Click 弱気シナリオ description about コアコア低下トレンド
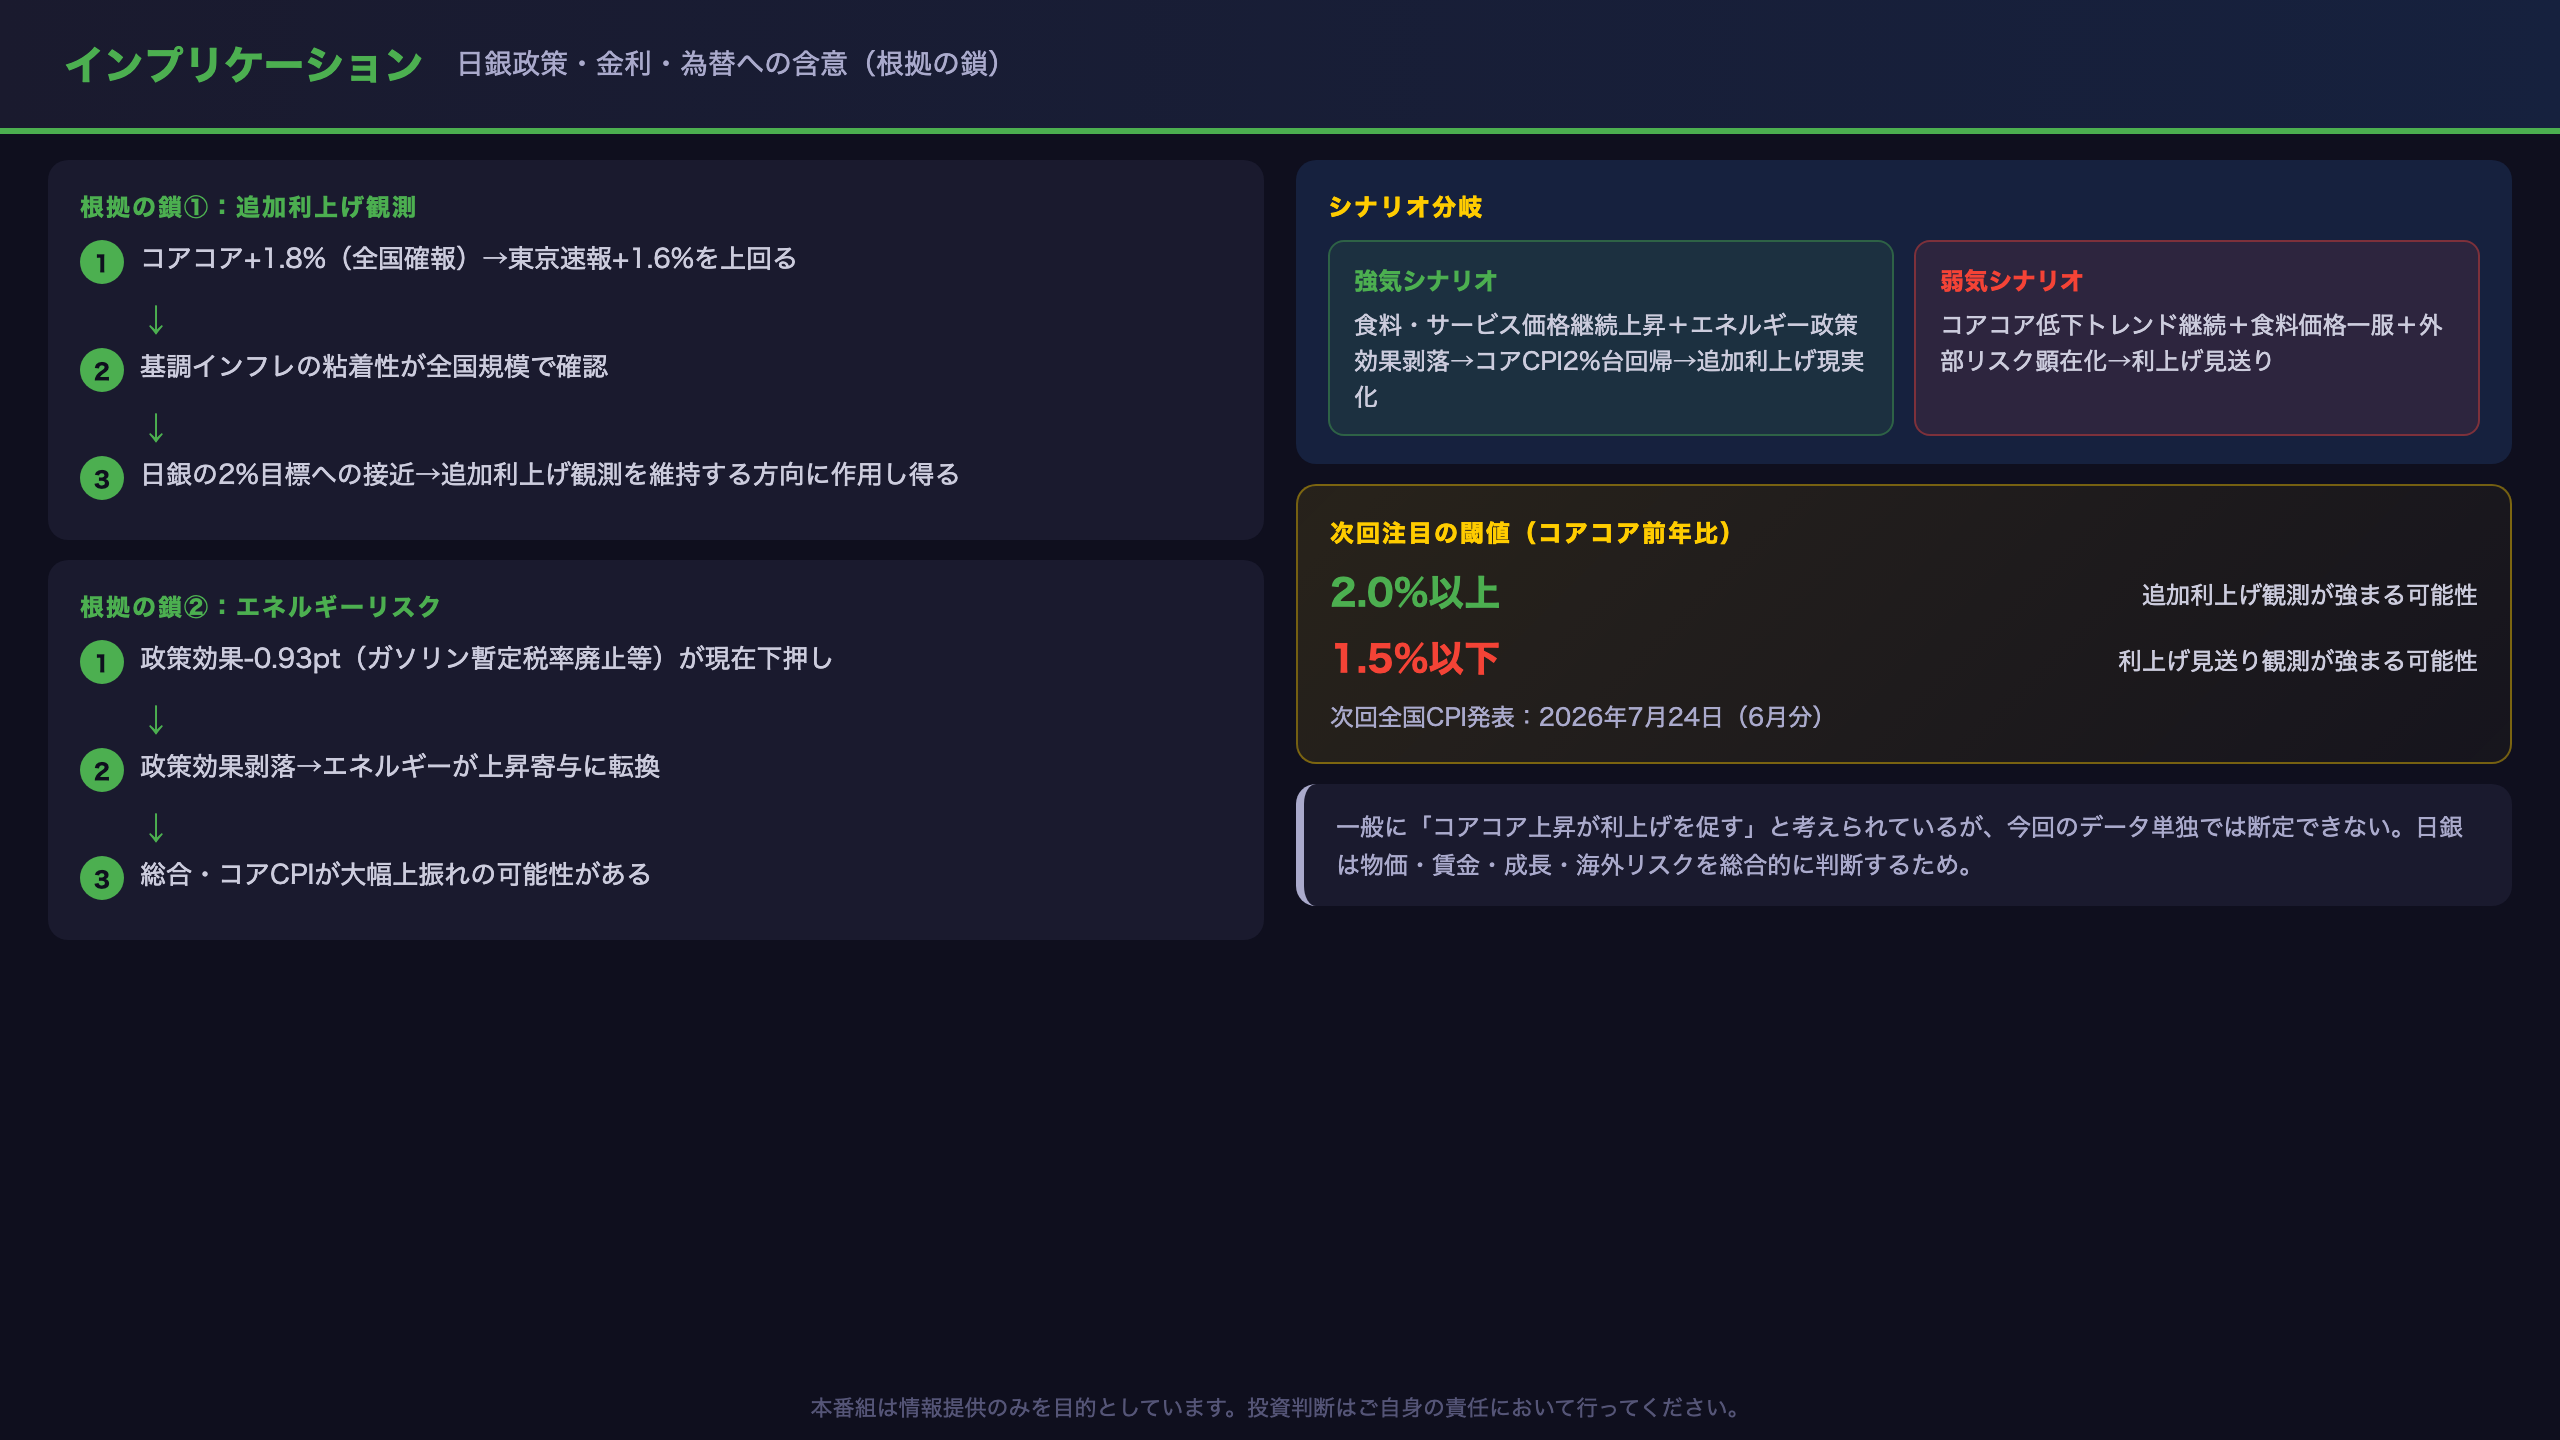The image size is (2560, 1440). 2191,343
